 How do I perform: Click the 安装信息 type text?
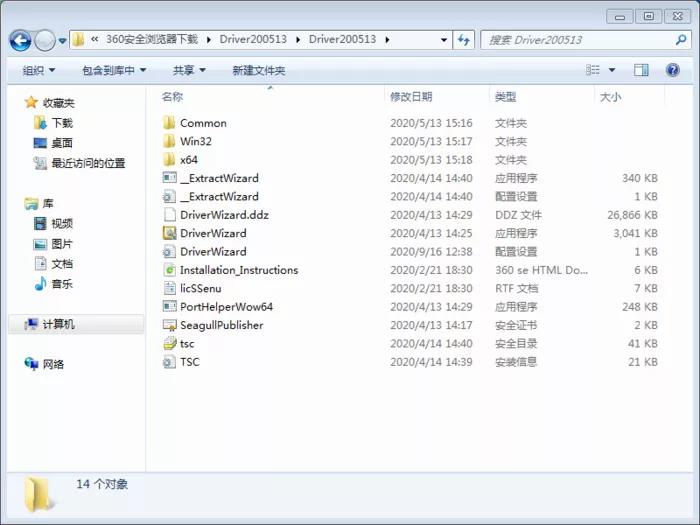click(516, 362)
